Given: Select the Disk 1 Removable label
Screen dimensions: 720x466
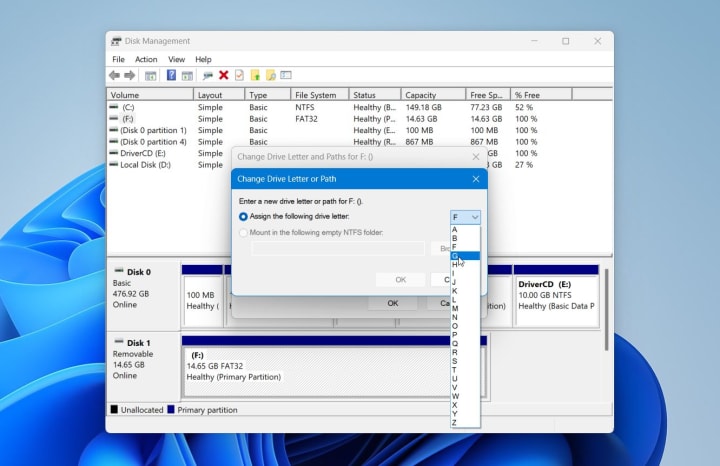Looking at the screenshot, I should (x=143, y=366).
